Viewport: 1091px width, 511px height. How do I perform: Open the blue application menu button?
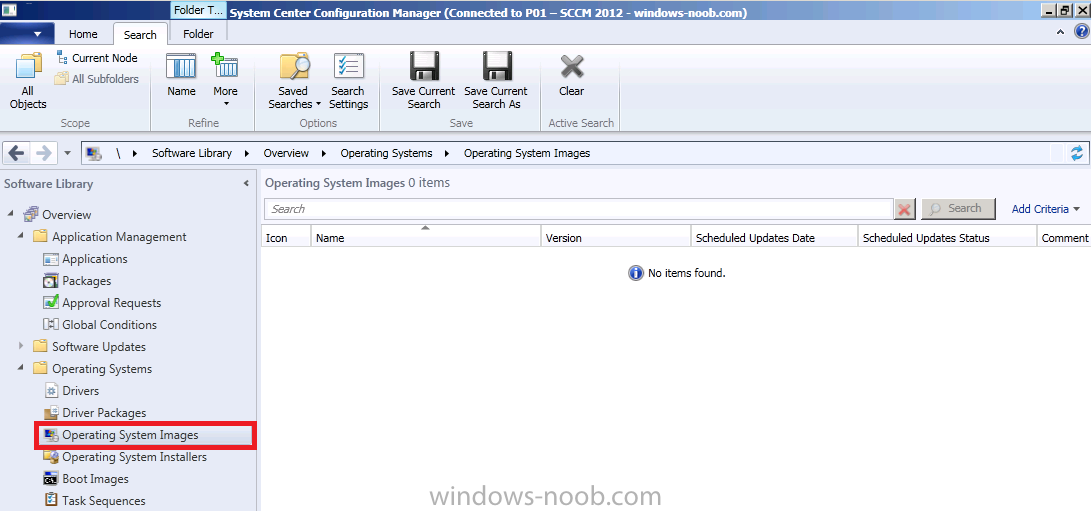pyautogui.click(x=26, y=33)
